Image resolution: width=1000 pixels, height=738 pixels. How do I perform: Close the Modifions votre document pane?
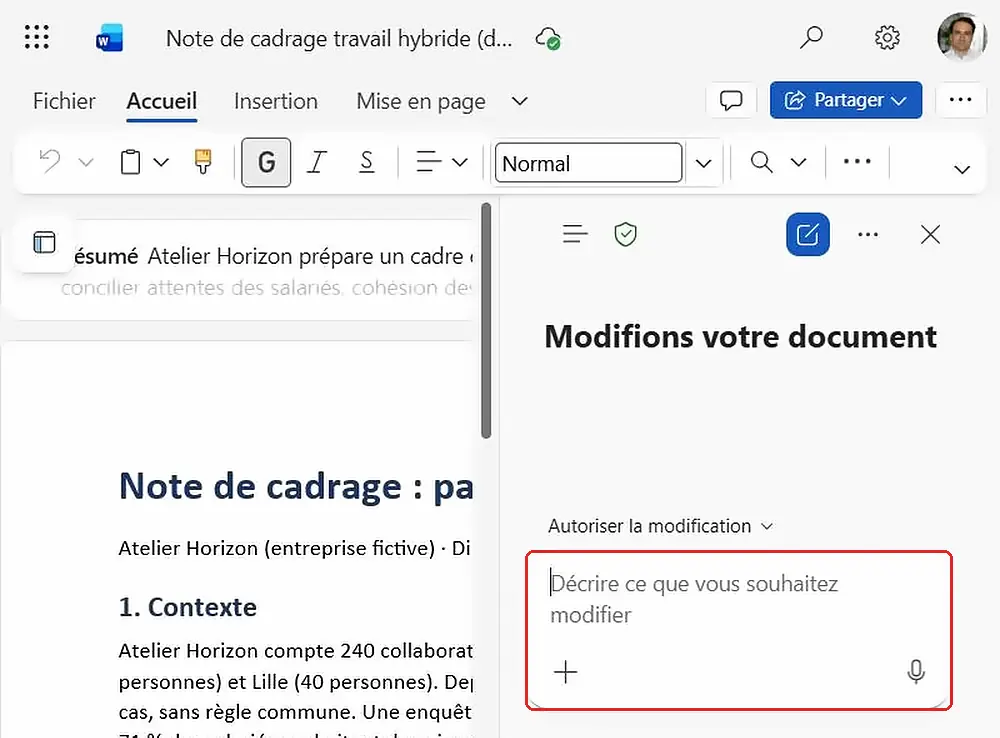tap(930, 234)
